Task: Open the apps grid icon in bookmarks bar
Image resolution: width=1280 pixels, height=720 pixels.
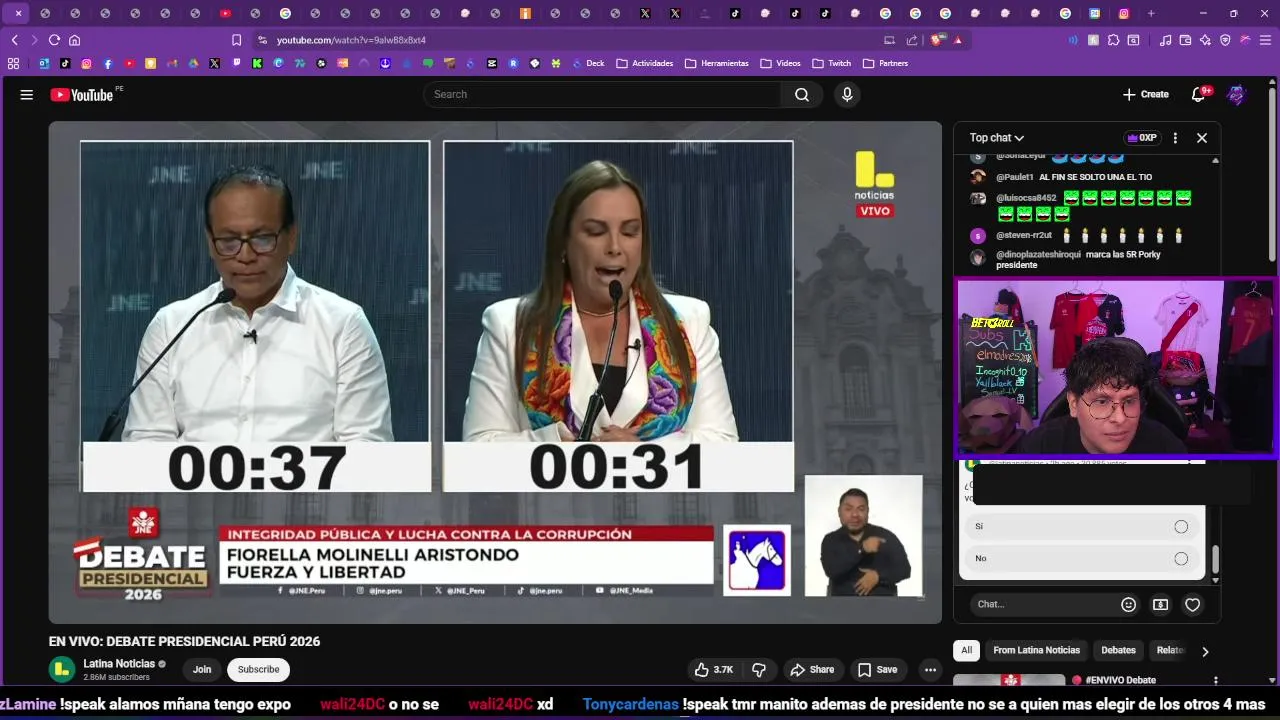Action: 13,63
